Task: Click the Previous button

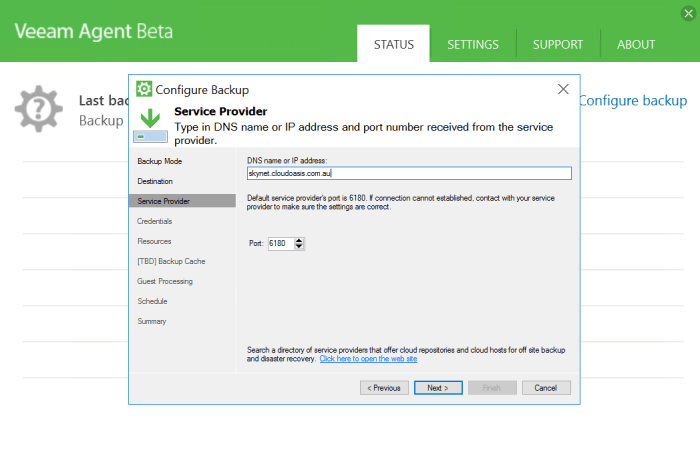Action: (x=384, y=388)
